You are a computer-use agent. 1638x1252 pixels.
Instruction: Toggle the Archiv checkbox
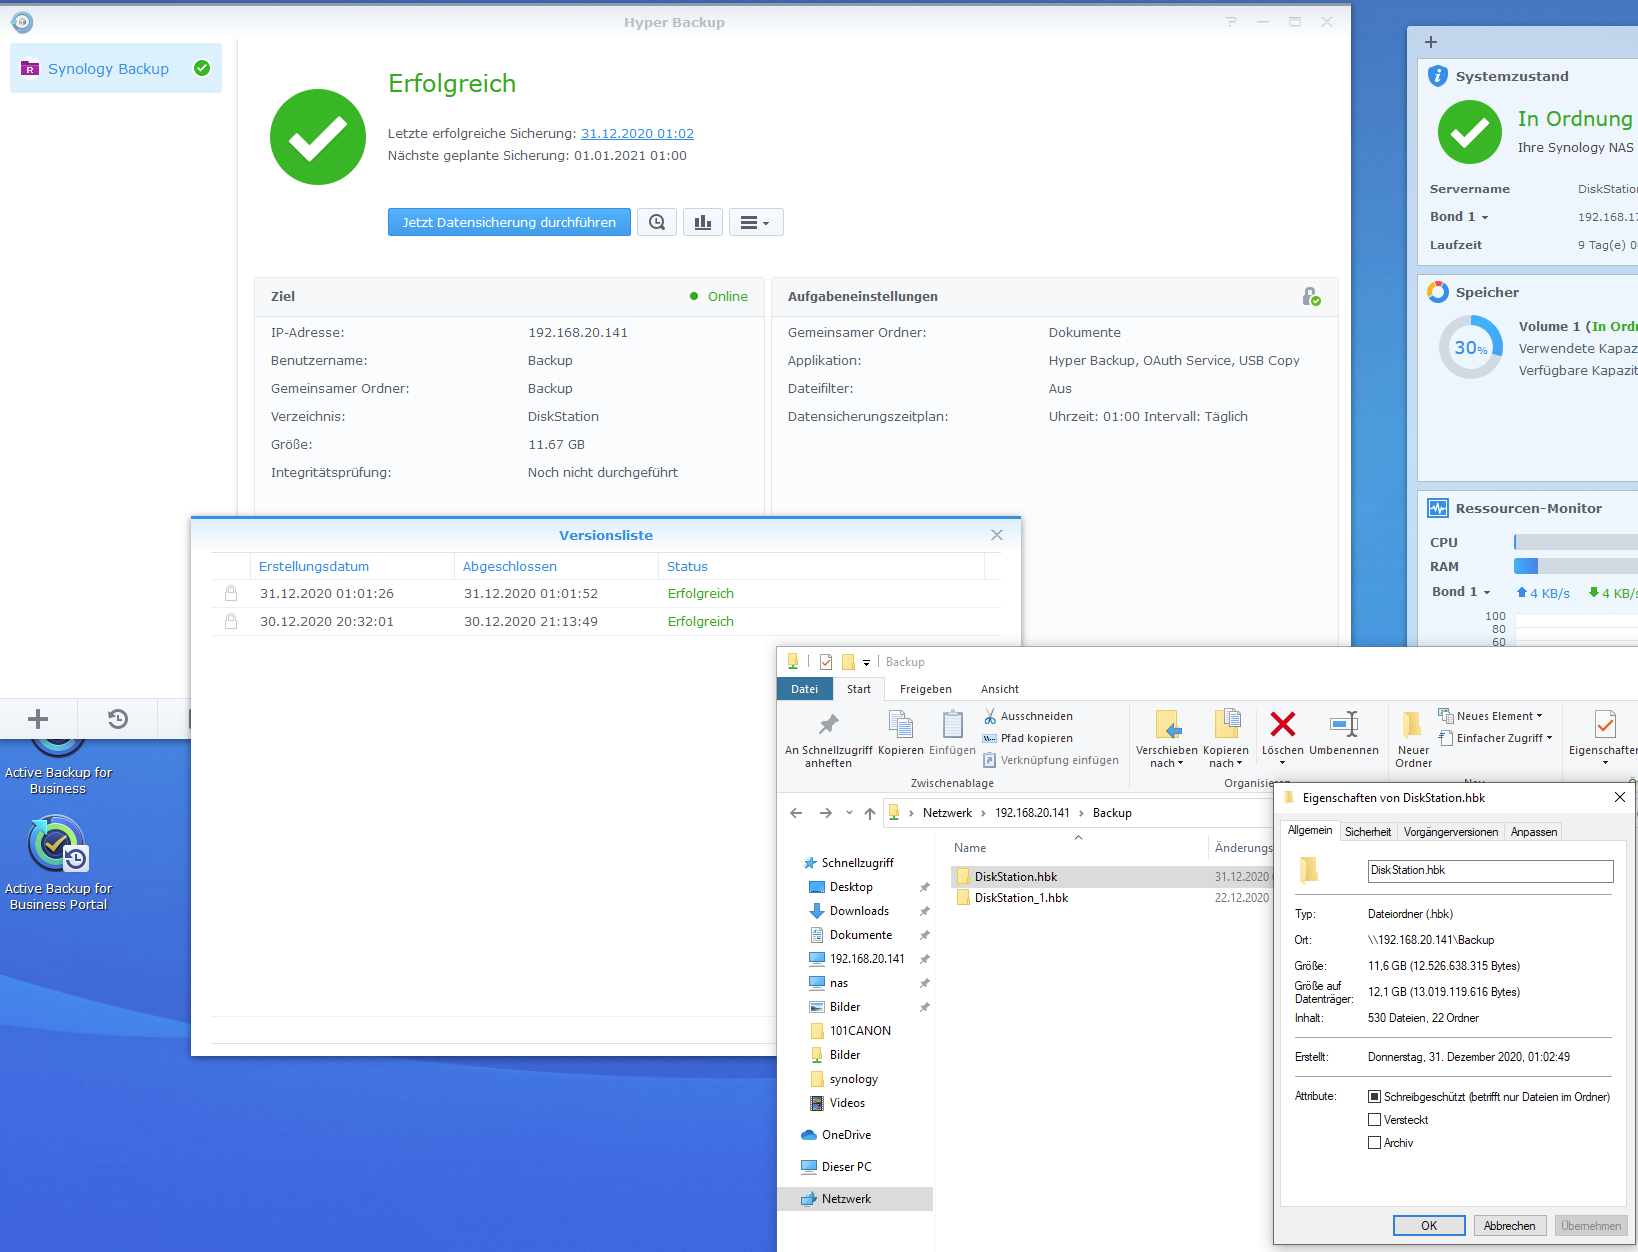point(1374,1143)
